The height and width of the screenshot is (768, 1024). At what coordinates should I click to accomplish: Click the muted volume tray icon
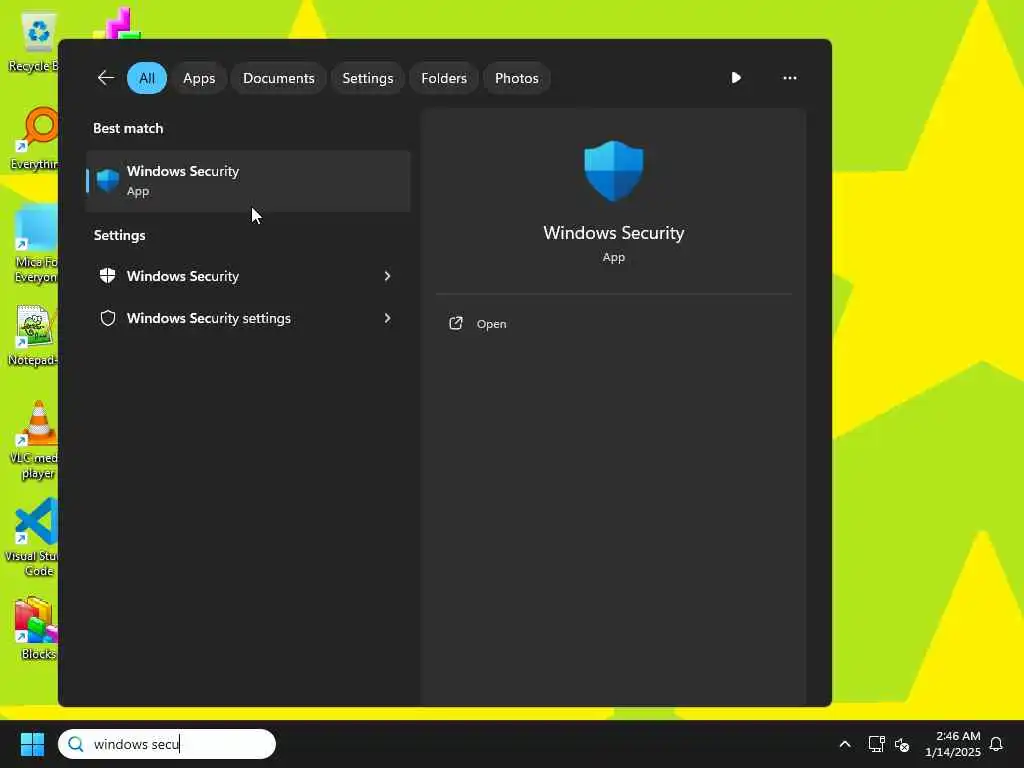tap(902, 744)
